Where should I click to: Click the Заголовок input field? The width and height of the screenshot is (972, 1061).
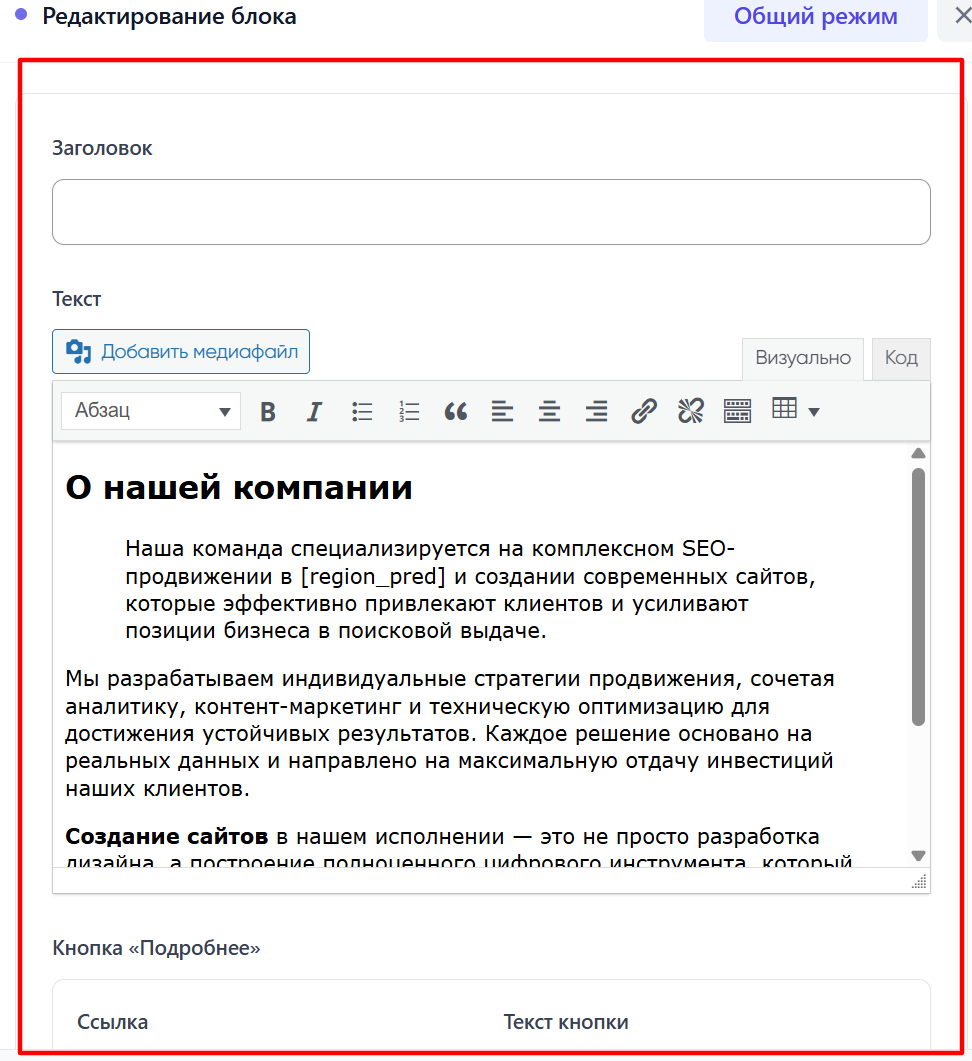click(491, 212)
